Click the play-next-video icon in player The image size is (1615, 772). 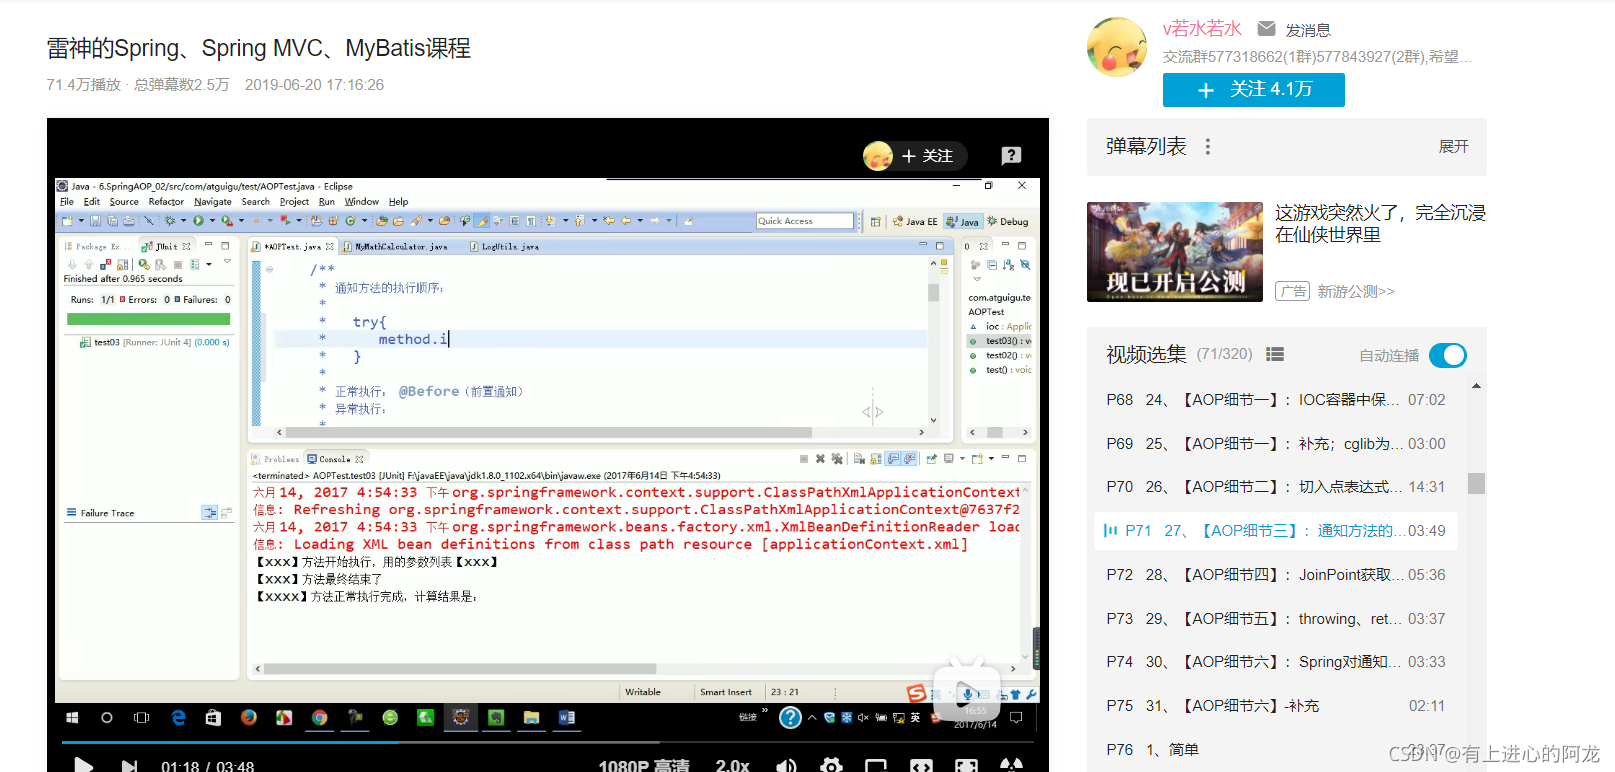pos(129,766)
